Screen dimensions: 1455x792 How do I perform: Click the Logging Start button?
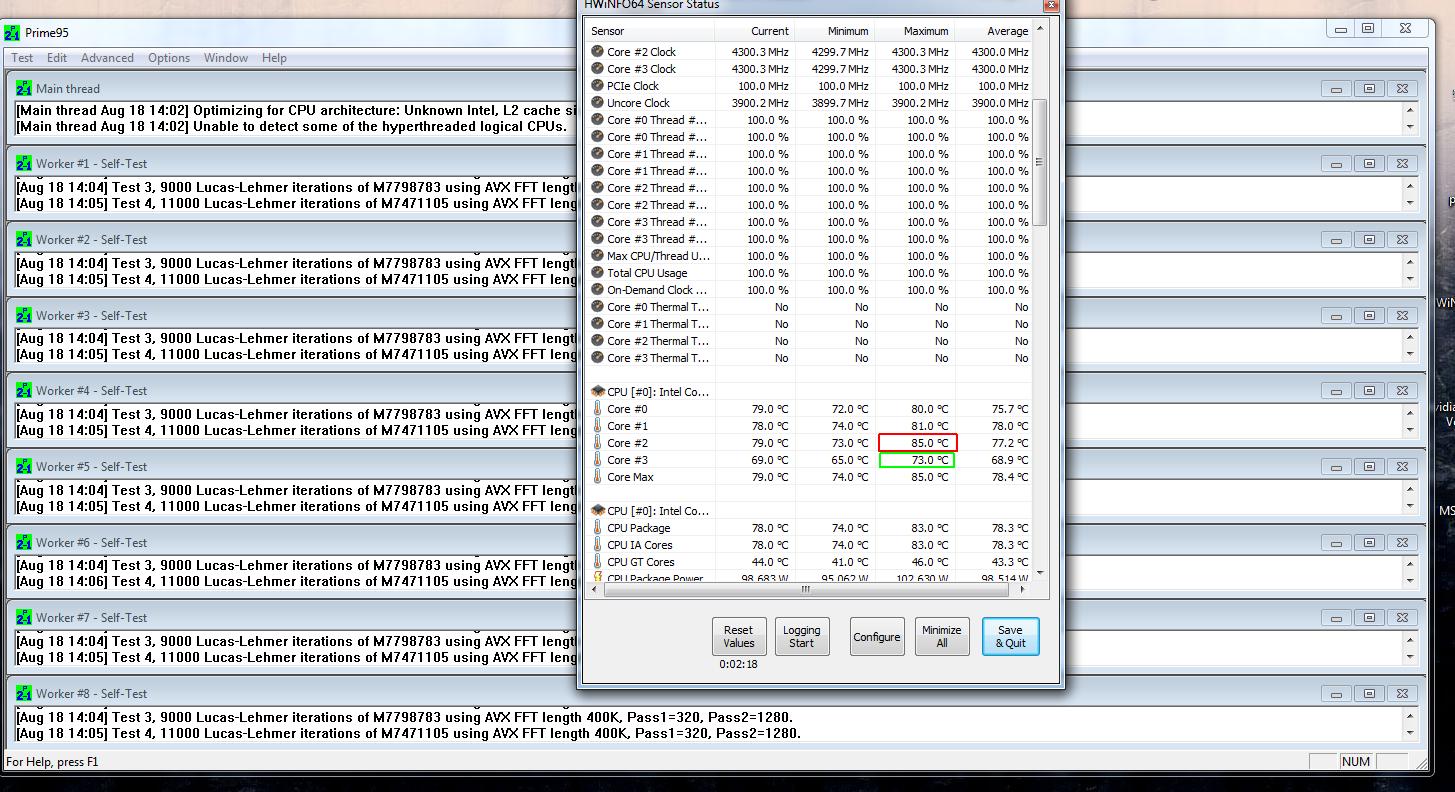[801, 636]
